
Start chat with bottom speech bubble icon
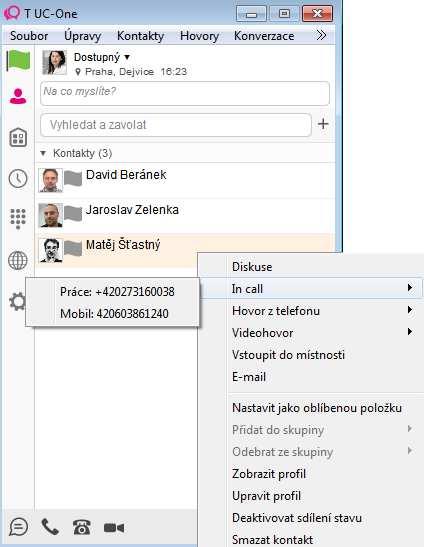[x=19, y=527]
